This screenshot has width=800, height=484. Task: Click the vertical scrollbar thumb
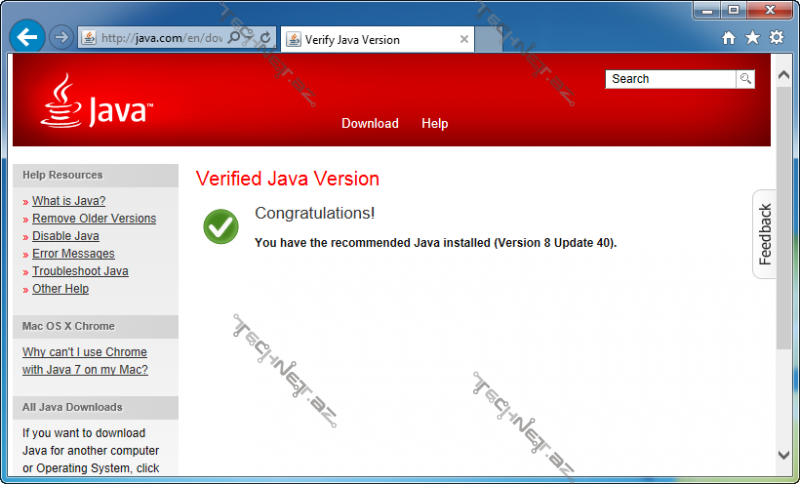coord(784,218)
